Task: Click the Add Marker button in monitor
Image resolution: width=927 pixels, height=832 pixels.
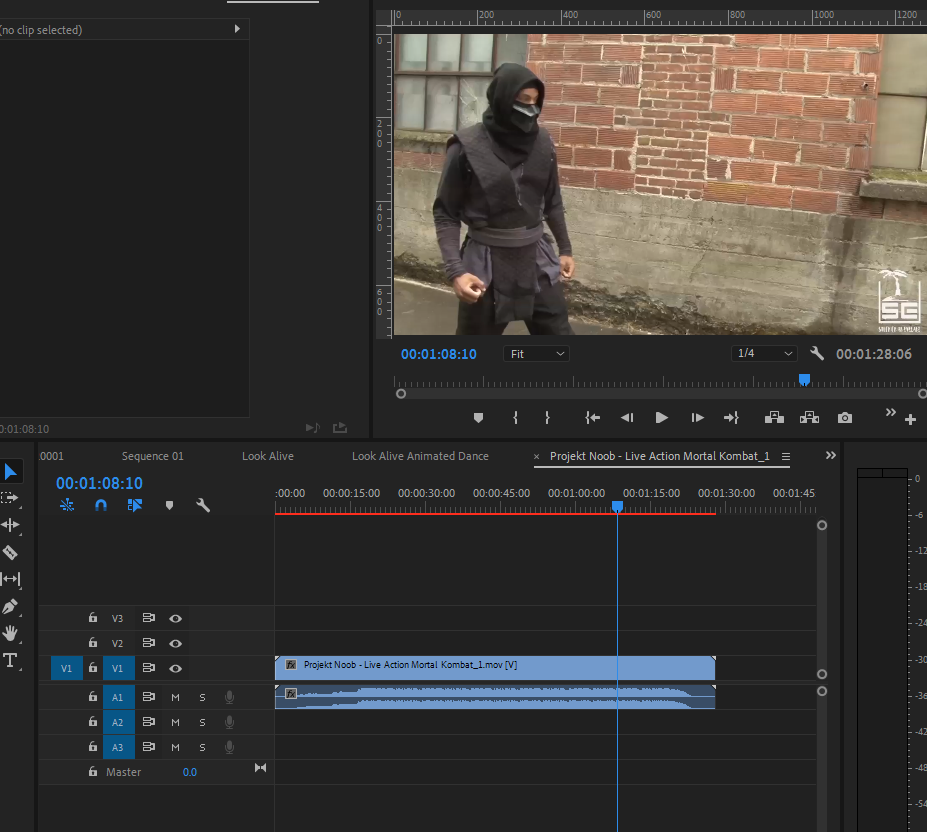Action: point(478,418)
